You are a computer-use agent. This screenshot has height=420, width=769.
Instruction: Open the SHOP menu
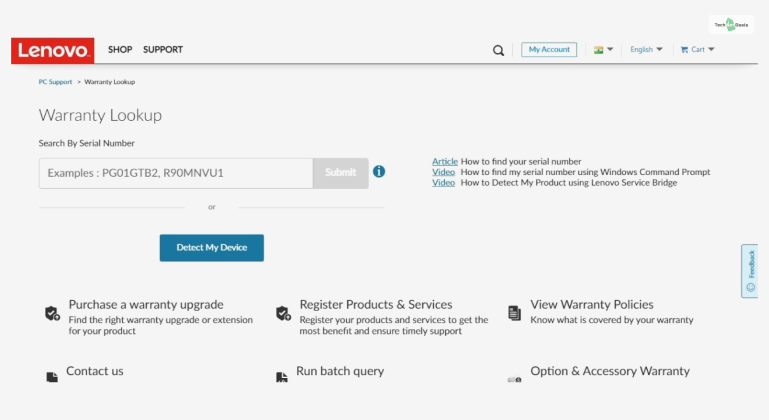click(120, 50)
